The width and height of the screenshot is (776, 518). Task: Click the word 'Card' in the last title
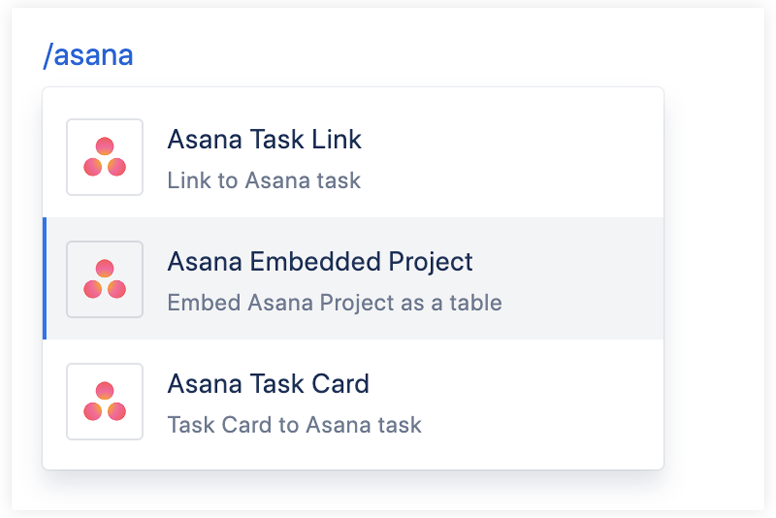click(x=342, y=384)
